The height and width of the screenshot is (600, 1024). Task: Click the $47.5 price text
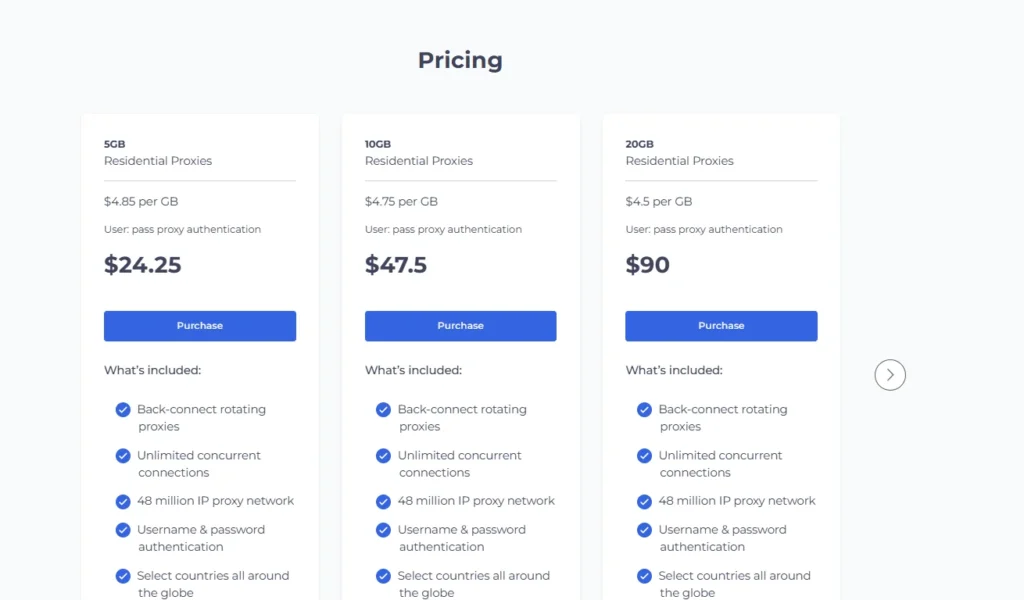click(396, 264)
